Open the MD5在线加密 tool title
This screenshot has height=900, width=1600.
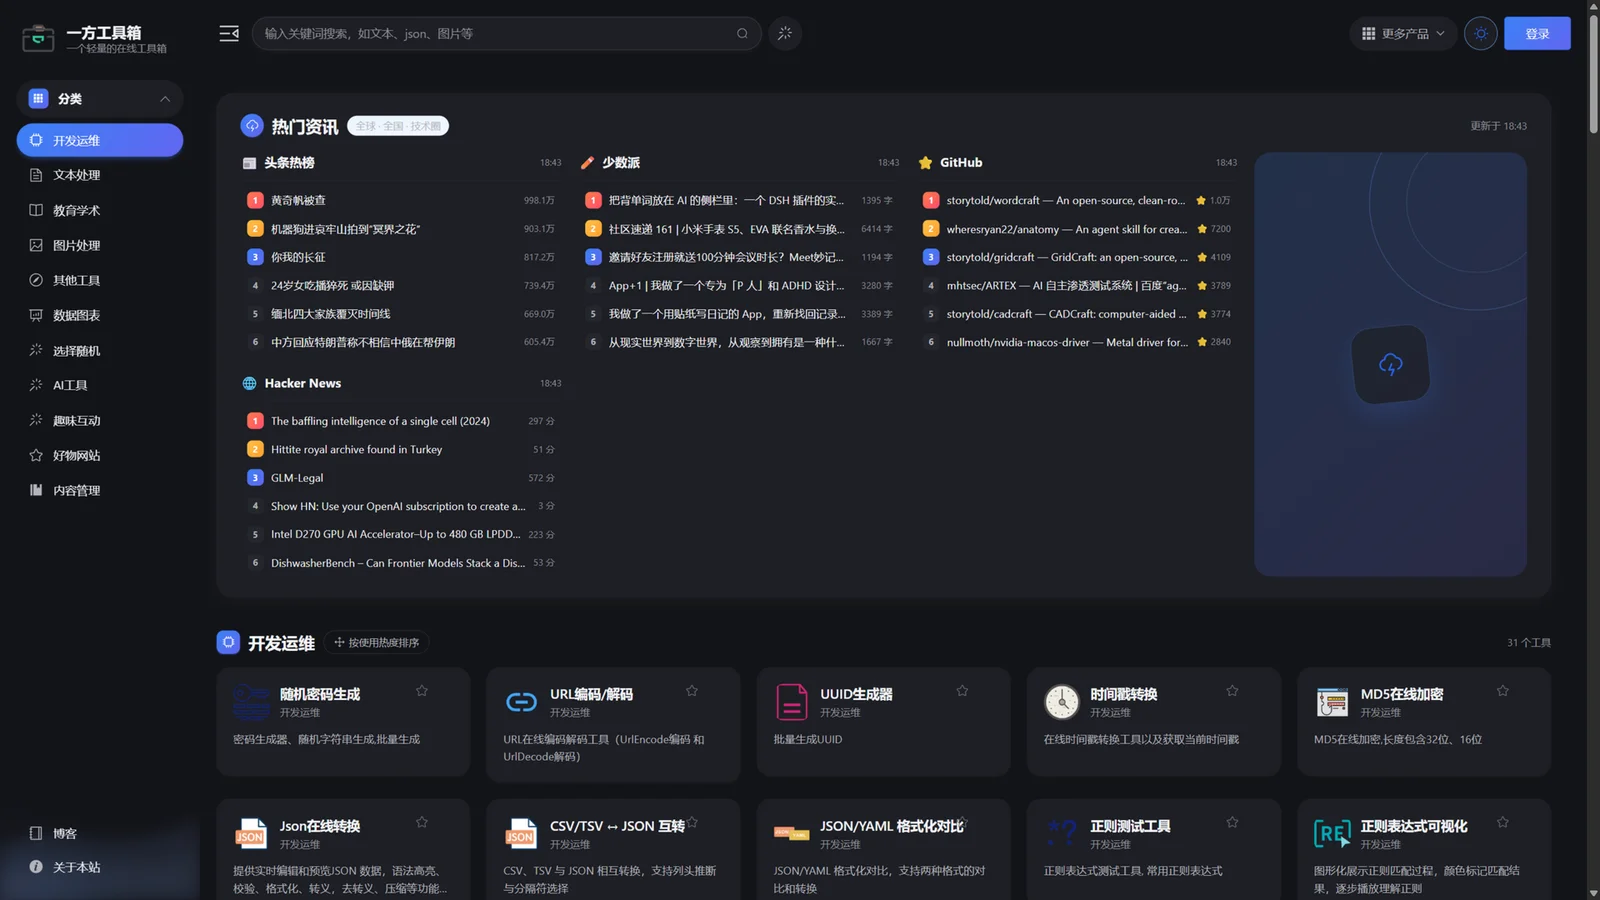(1401, 694)
